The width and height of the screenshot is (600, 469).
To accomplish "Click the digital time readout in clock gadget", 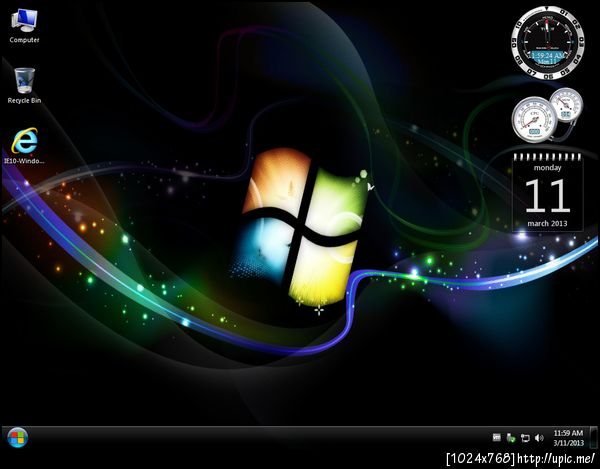I will coord(548,55).
